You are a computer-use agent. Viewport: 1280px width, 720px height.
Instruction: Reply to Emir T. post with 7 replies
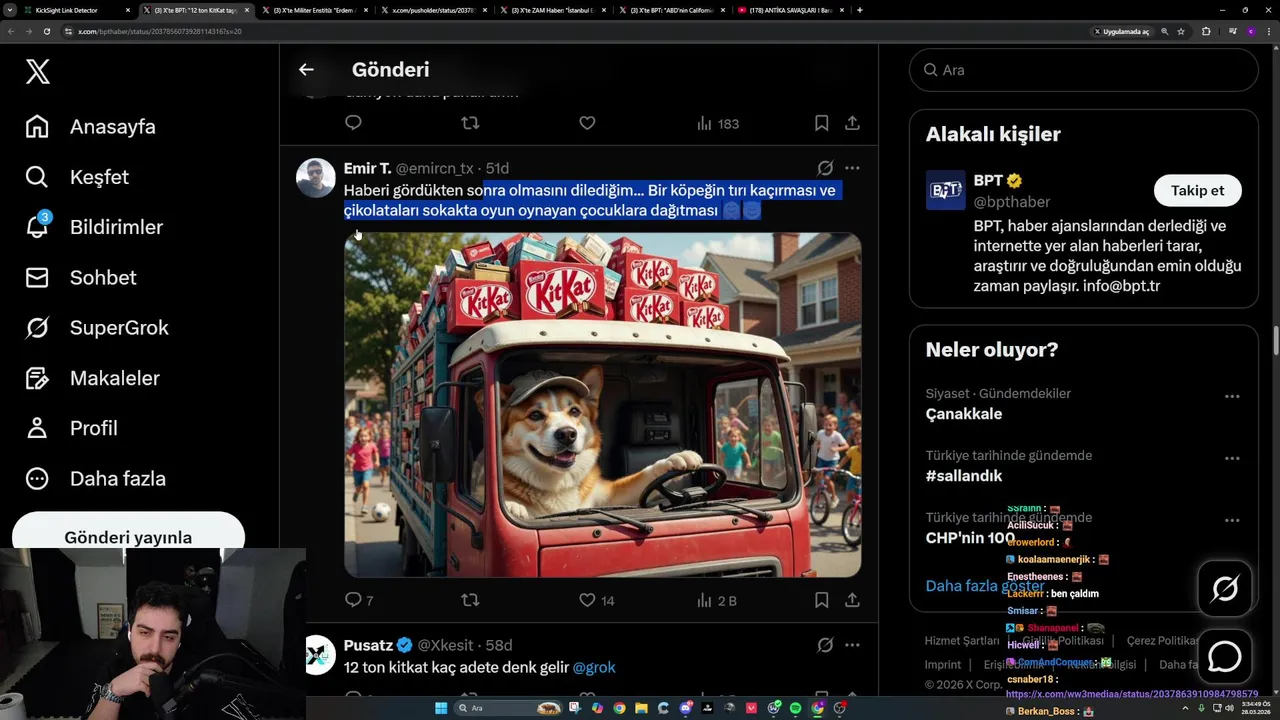[359, 600]
